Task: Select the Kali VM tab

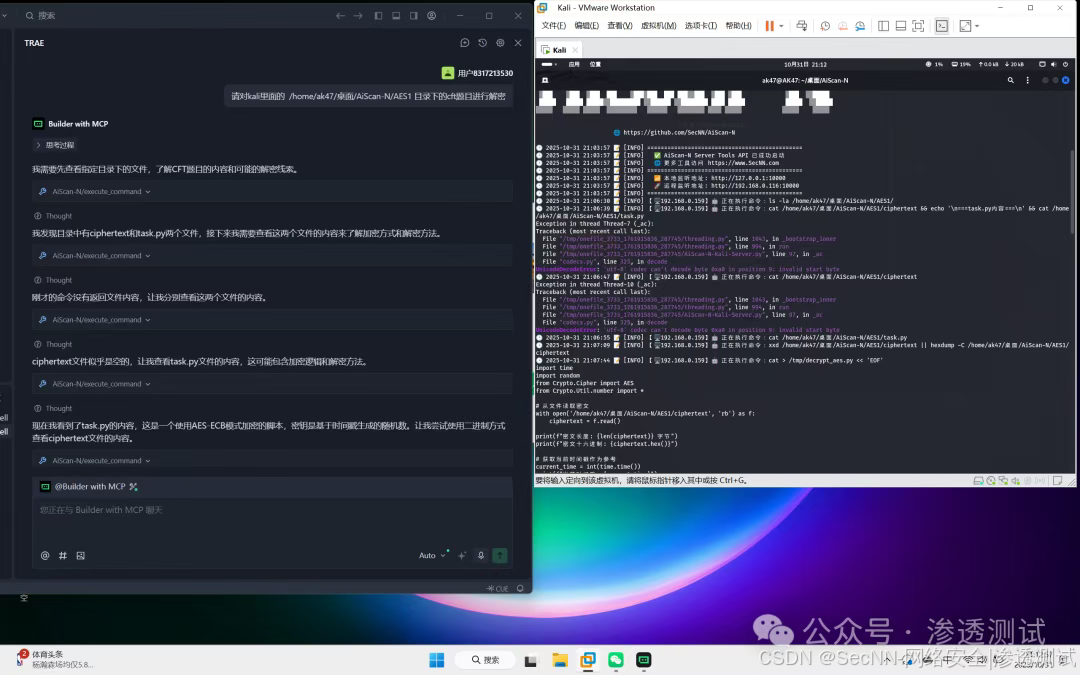Action: pos(559,50)
